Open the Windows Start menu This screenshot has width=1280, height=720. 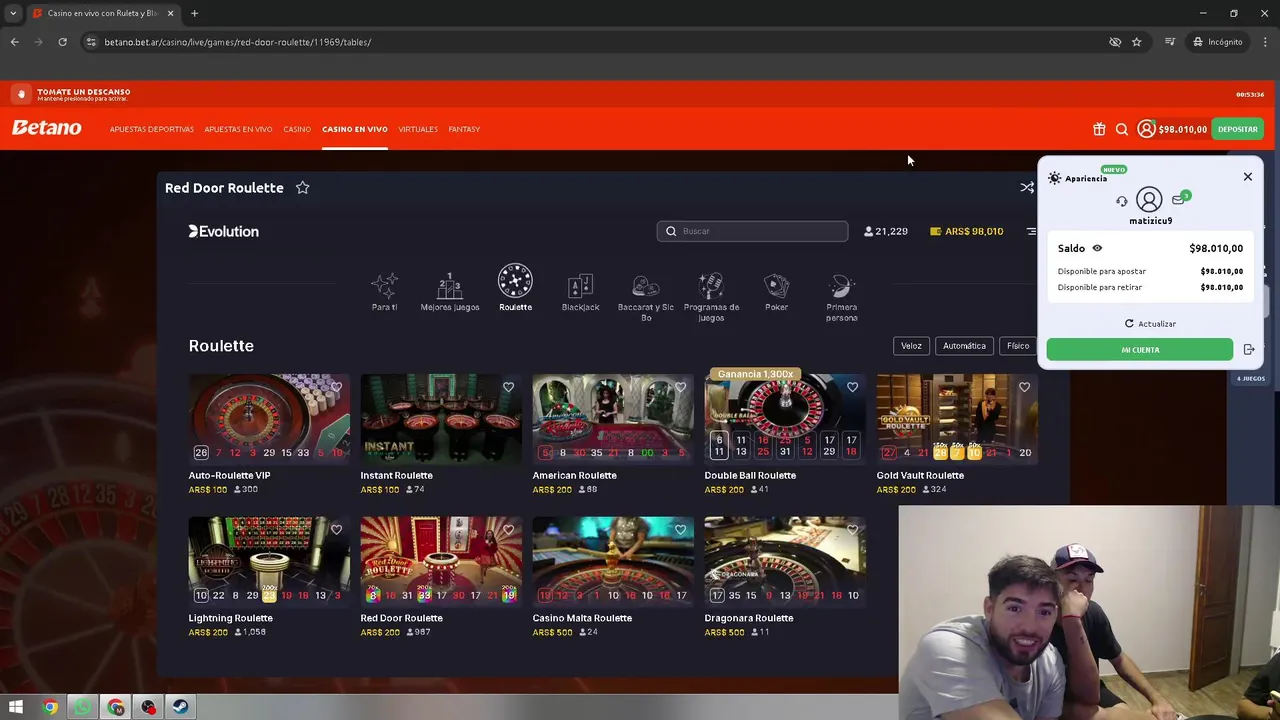click(x=16, y=707)
